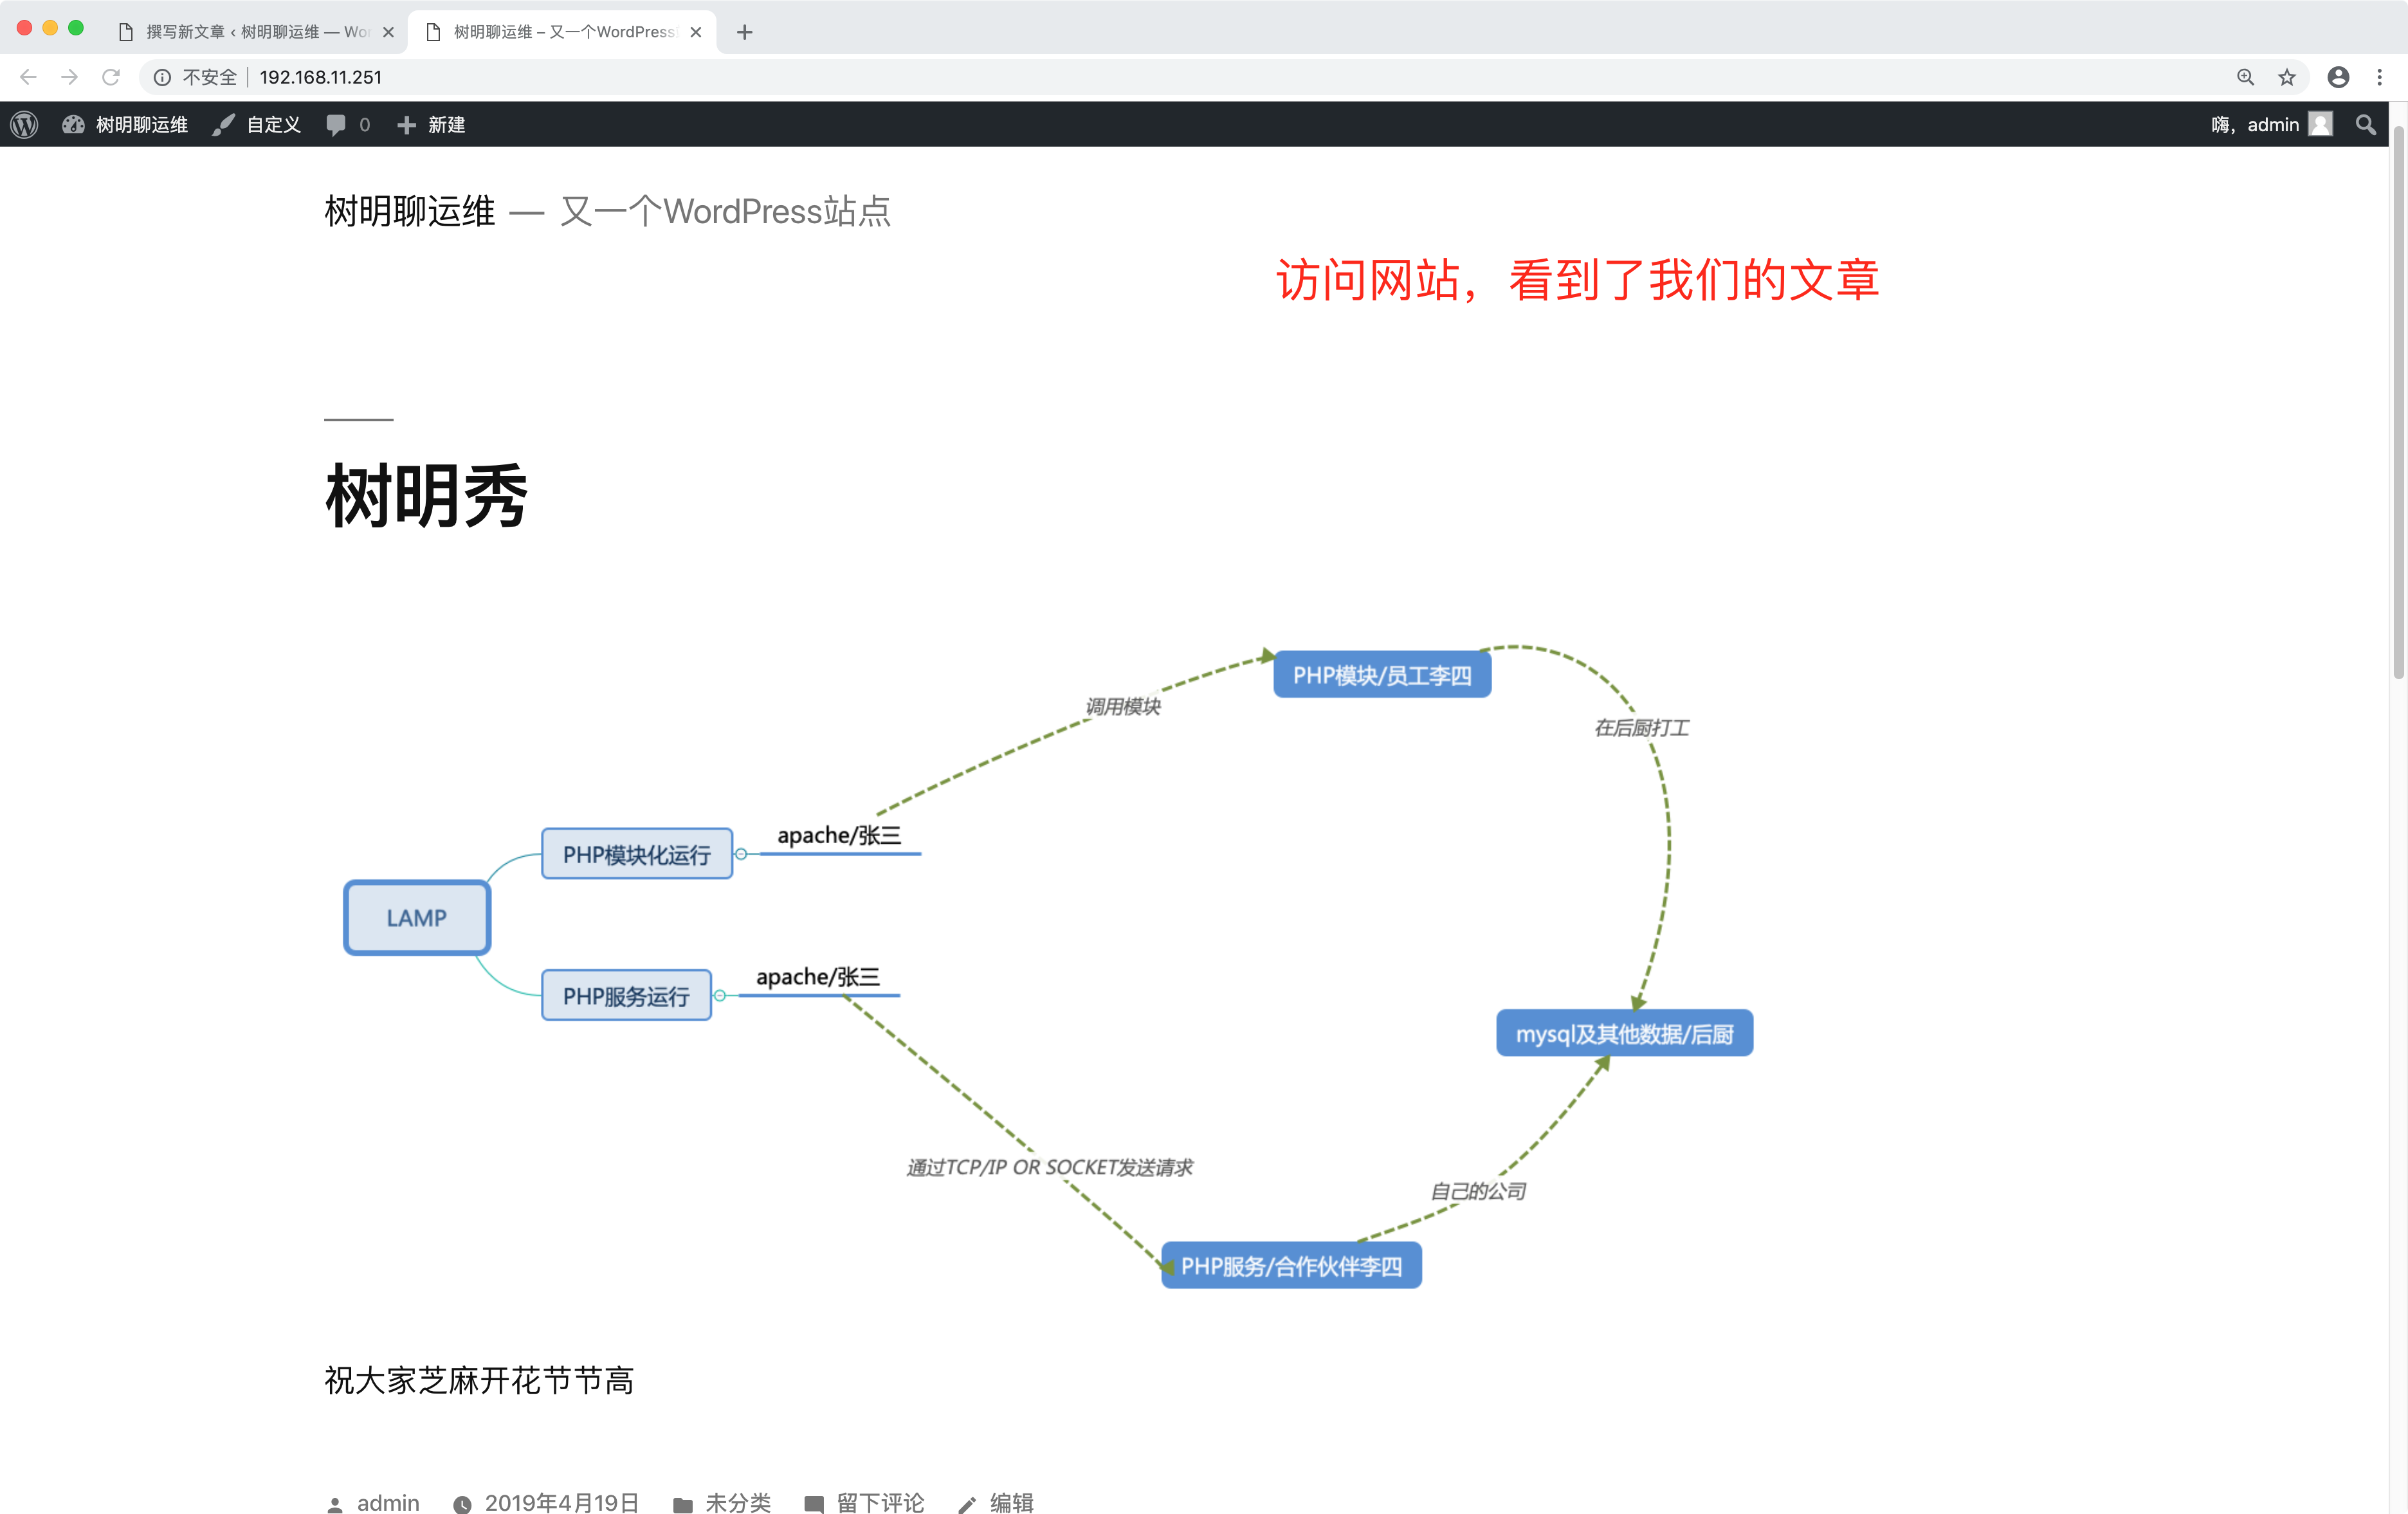This screenshot has width=2408, height=1514.
Task: Open the WordPress logo menu
Action: coord(23,124)
